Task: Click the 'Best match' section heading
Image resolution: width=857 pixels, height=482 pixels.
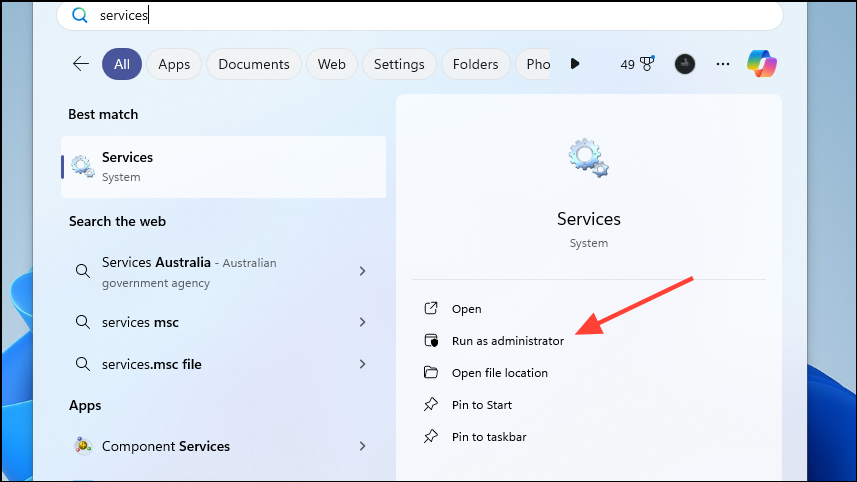Action: point(103,114)
